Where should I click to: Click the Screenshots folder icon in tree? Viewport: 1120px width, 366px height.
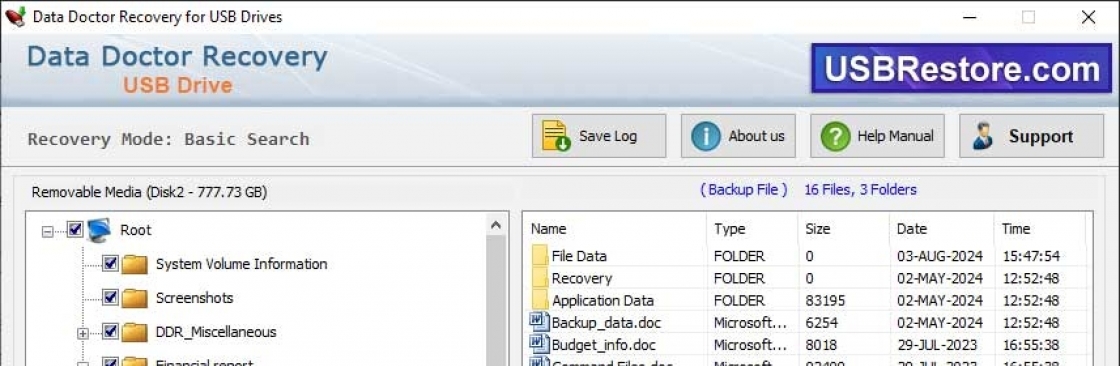[134, 298]
